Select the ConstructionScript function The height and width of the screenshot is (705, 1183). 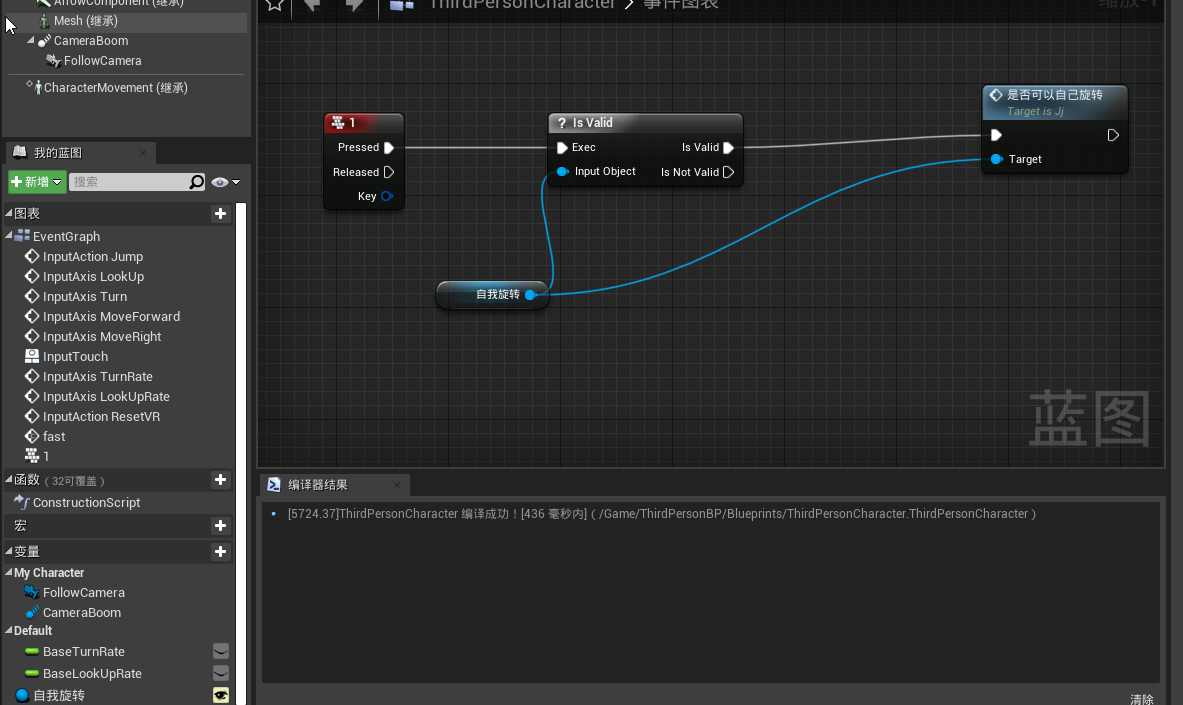86,503
